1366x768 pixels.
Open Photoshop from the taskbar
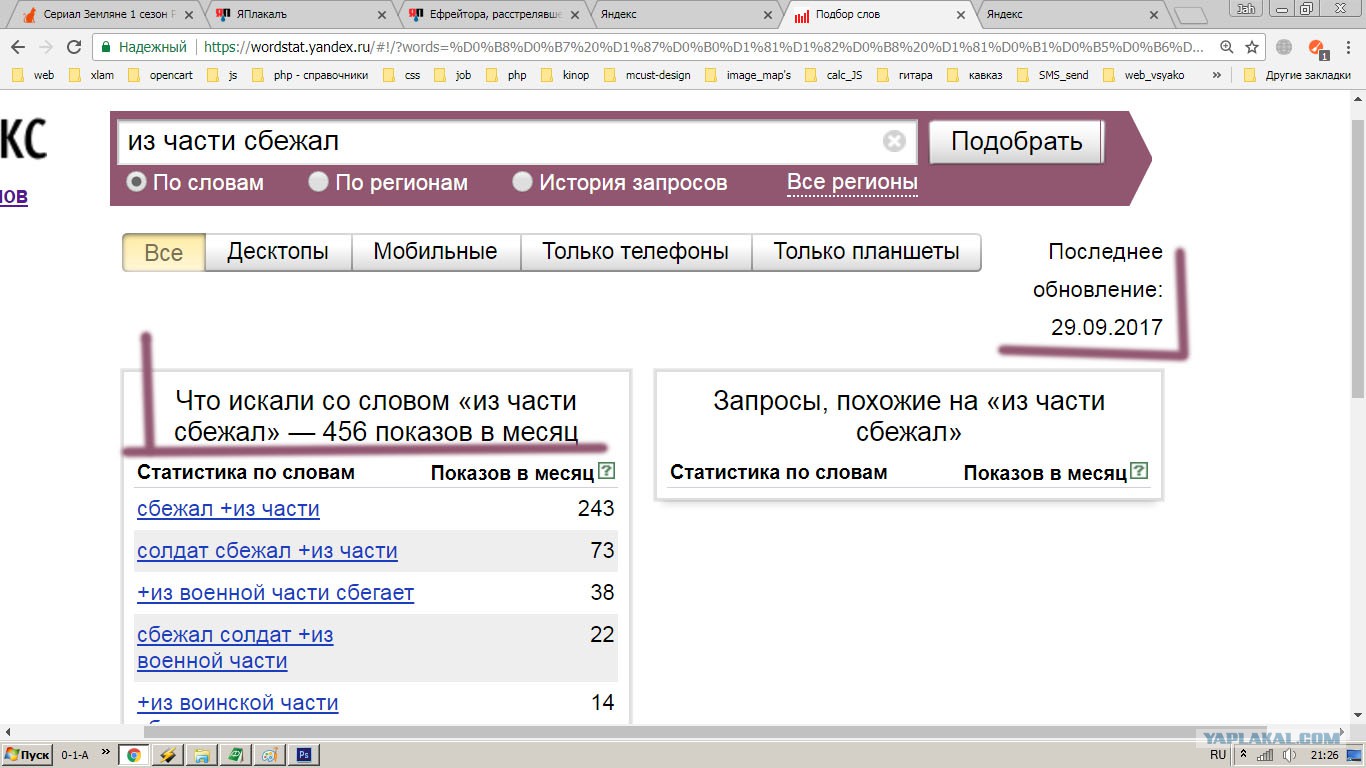tap(304, 755)
